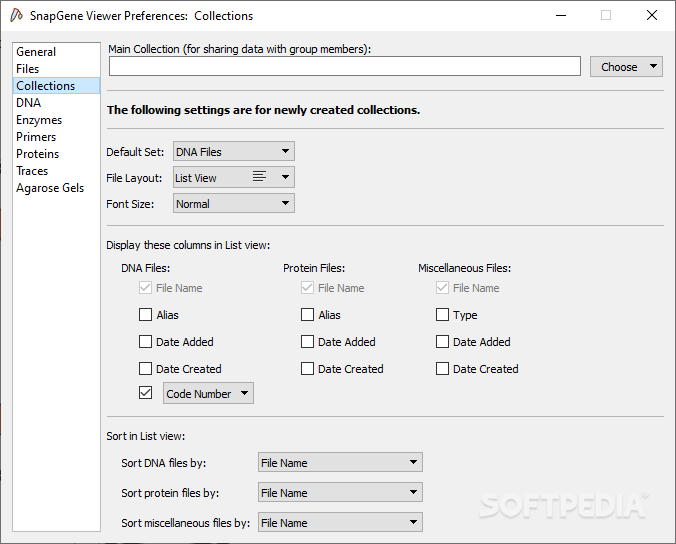This screenshot has width=676, height=544.
Task: Click the list view lines icon in File Layout
Action: [x=259, y=177]
